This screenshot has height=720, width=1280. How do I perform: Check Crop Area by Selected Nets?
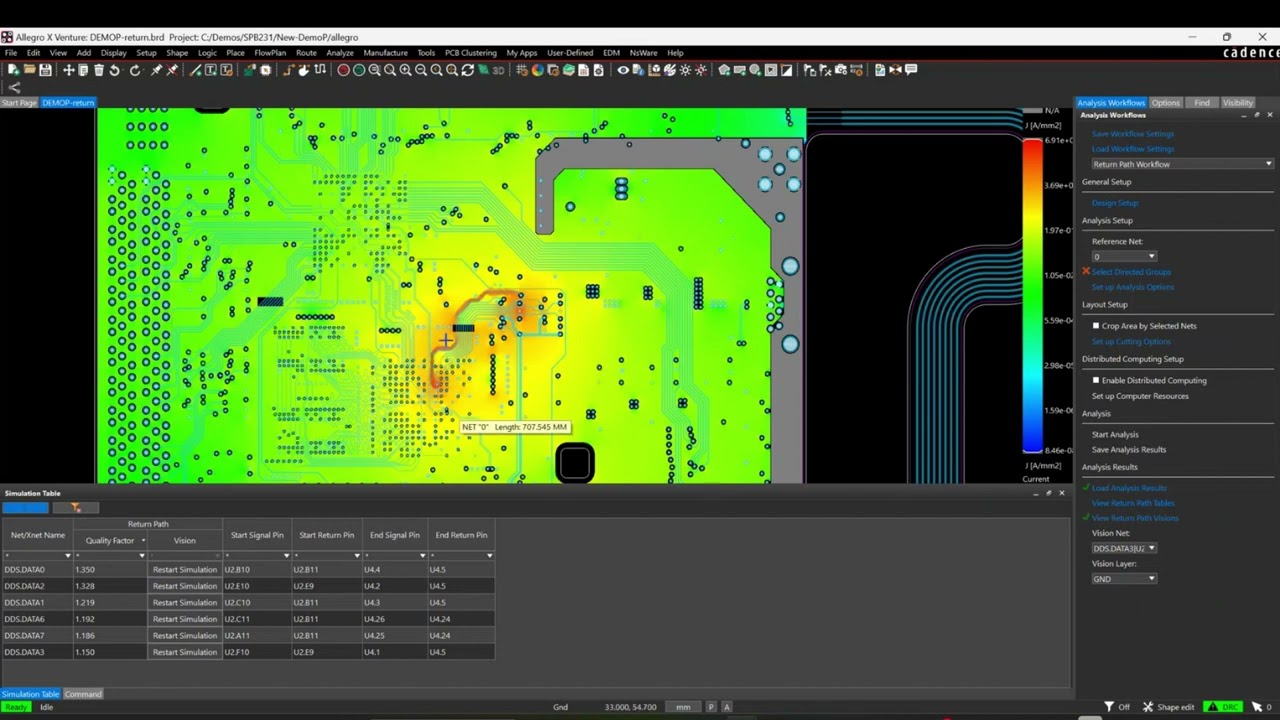pyautogui.click(x=1096, y=326)
